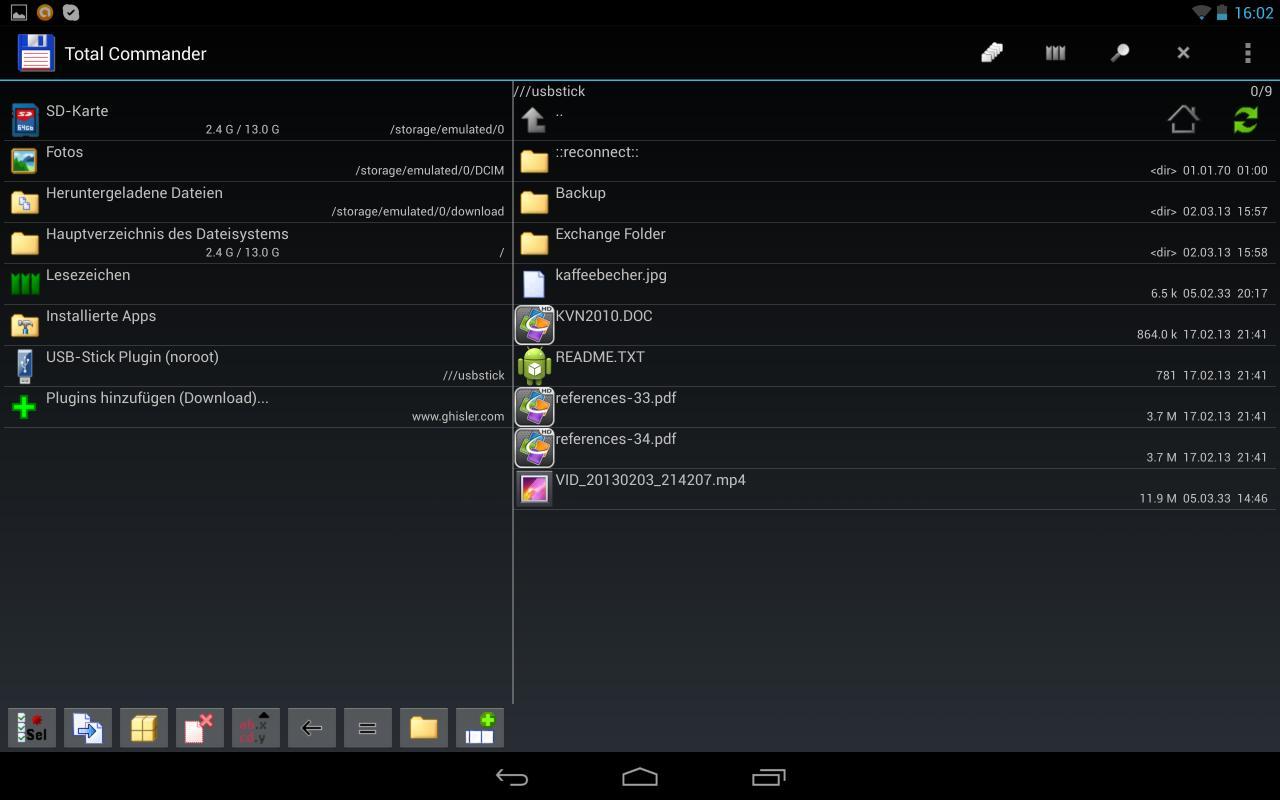
Task: Create a new folder with toolbar icon
Action: [423, 727]
